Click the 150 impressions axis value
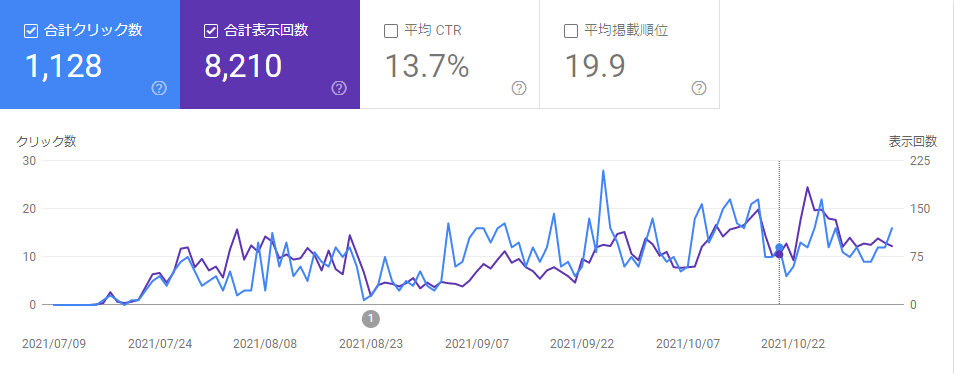The height and width of the screenshot is (374, 954). (x=920, y=209)
